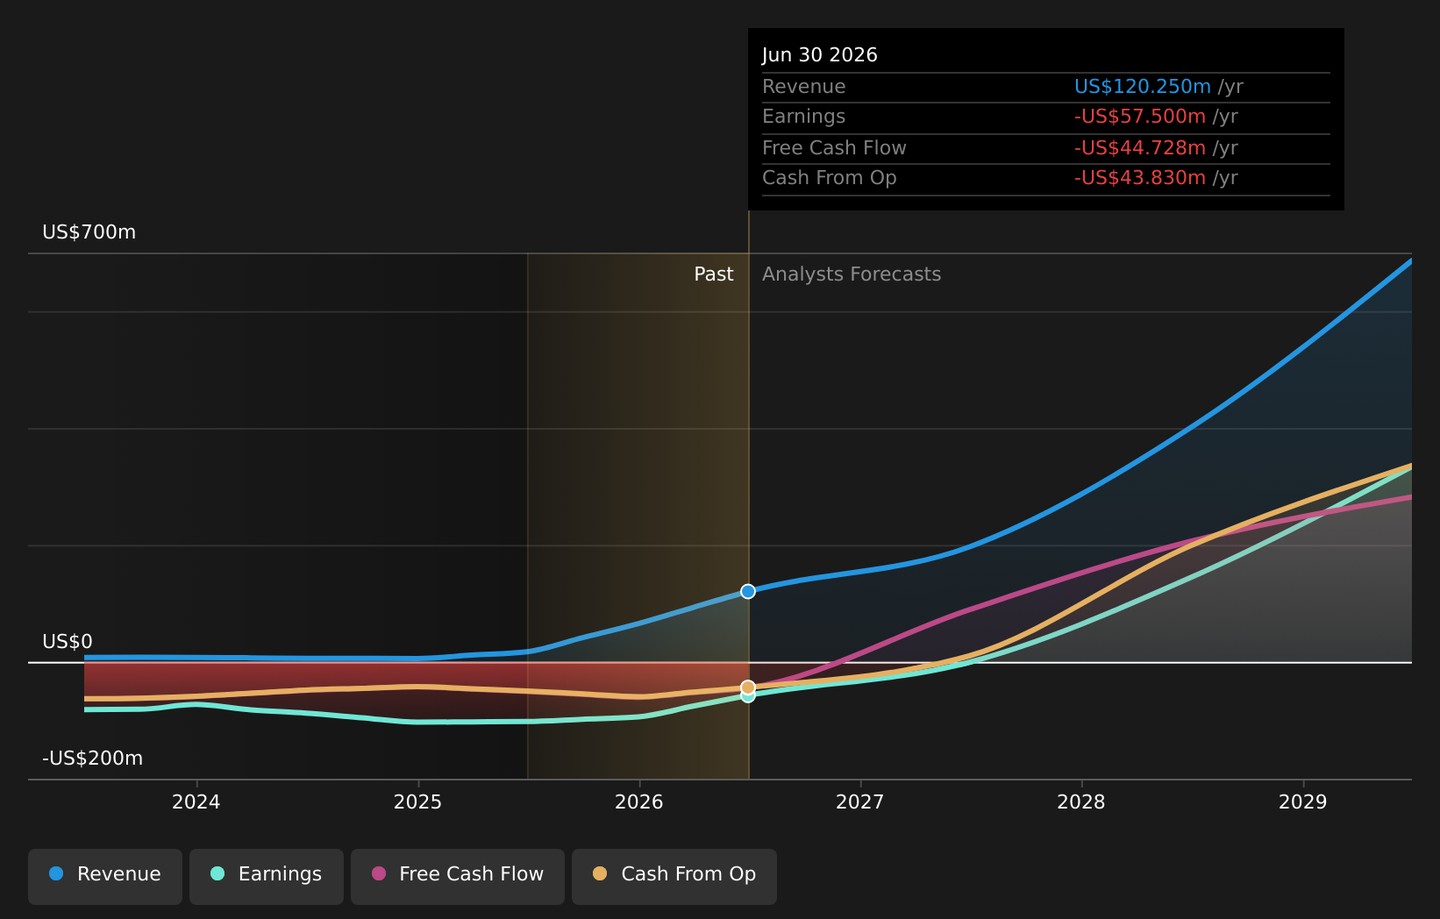Screen dimensions: 1440x919
Task: Click the teal Earnings legend dot
Action: 217,874
